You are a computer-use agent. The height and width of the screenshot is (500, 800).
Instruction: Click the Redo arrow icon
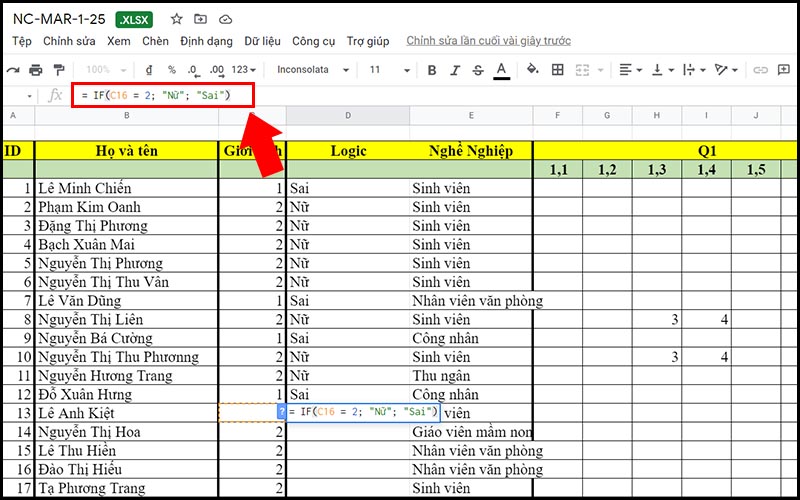(x=14, y=70)
